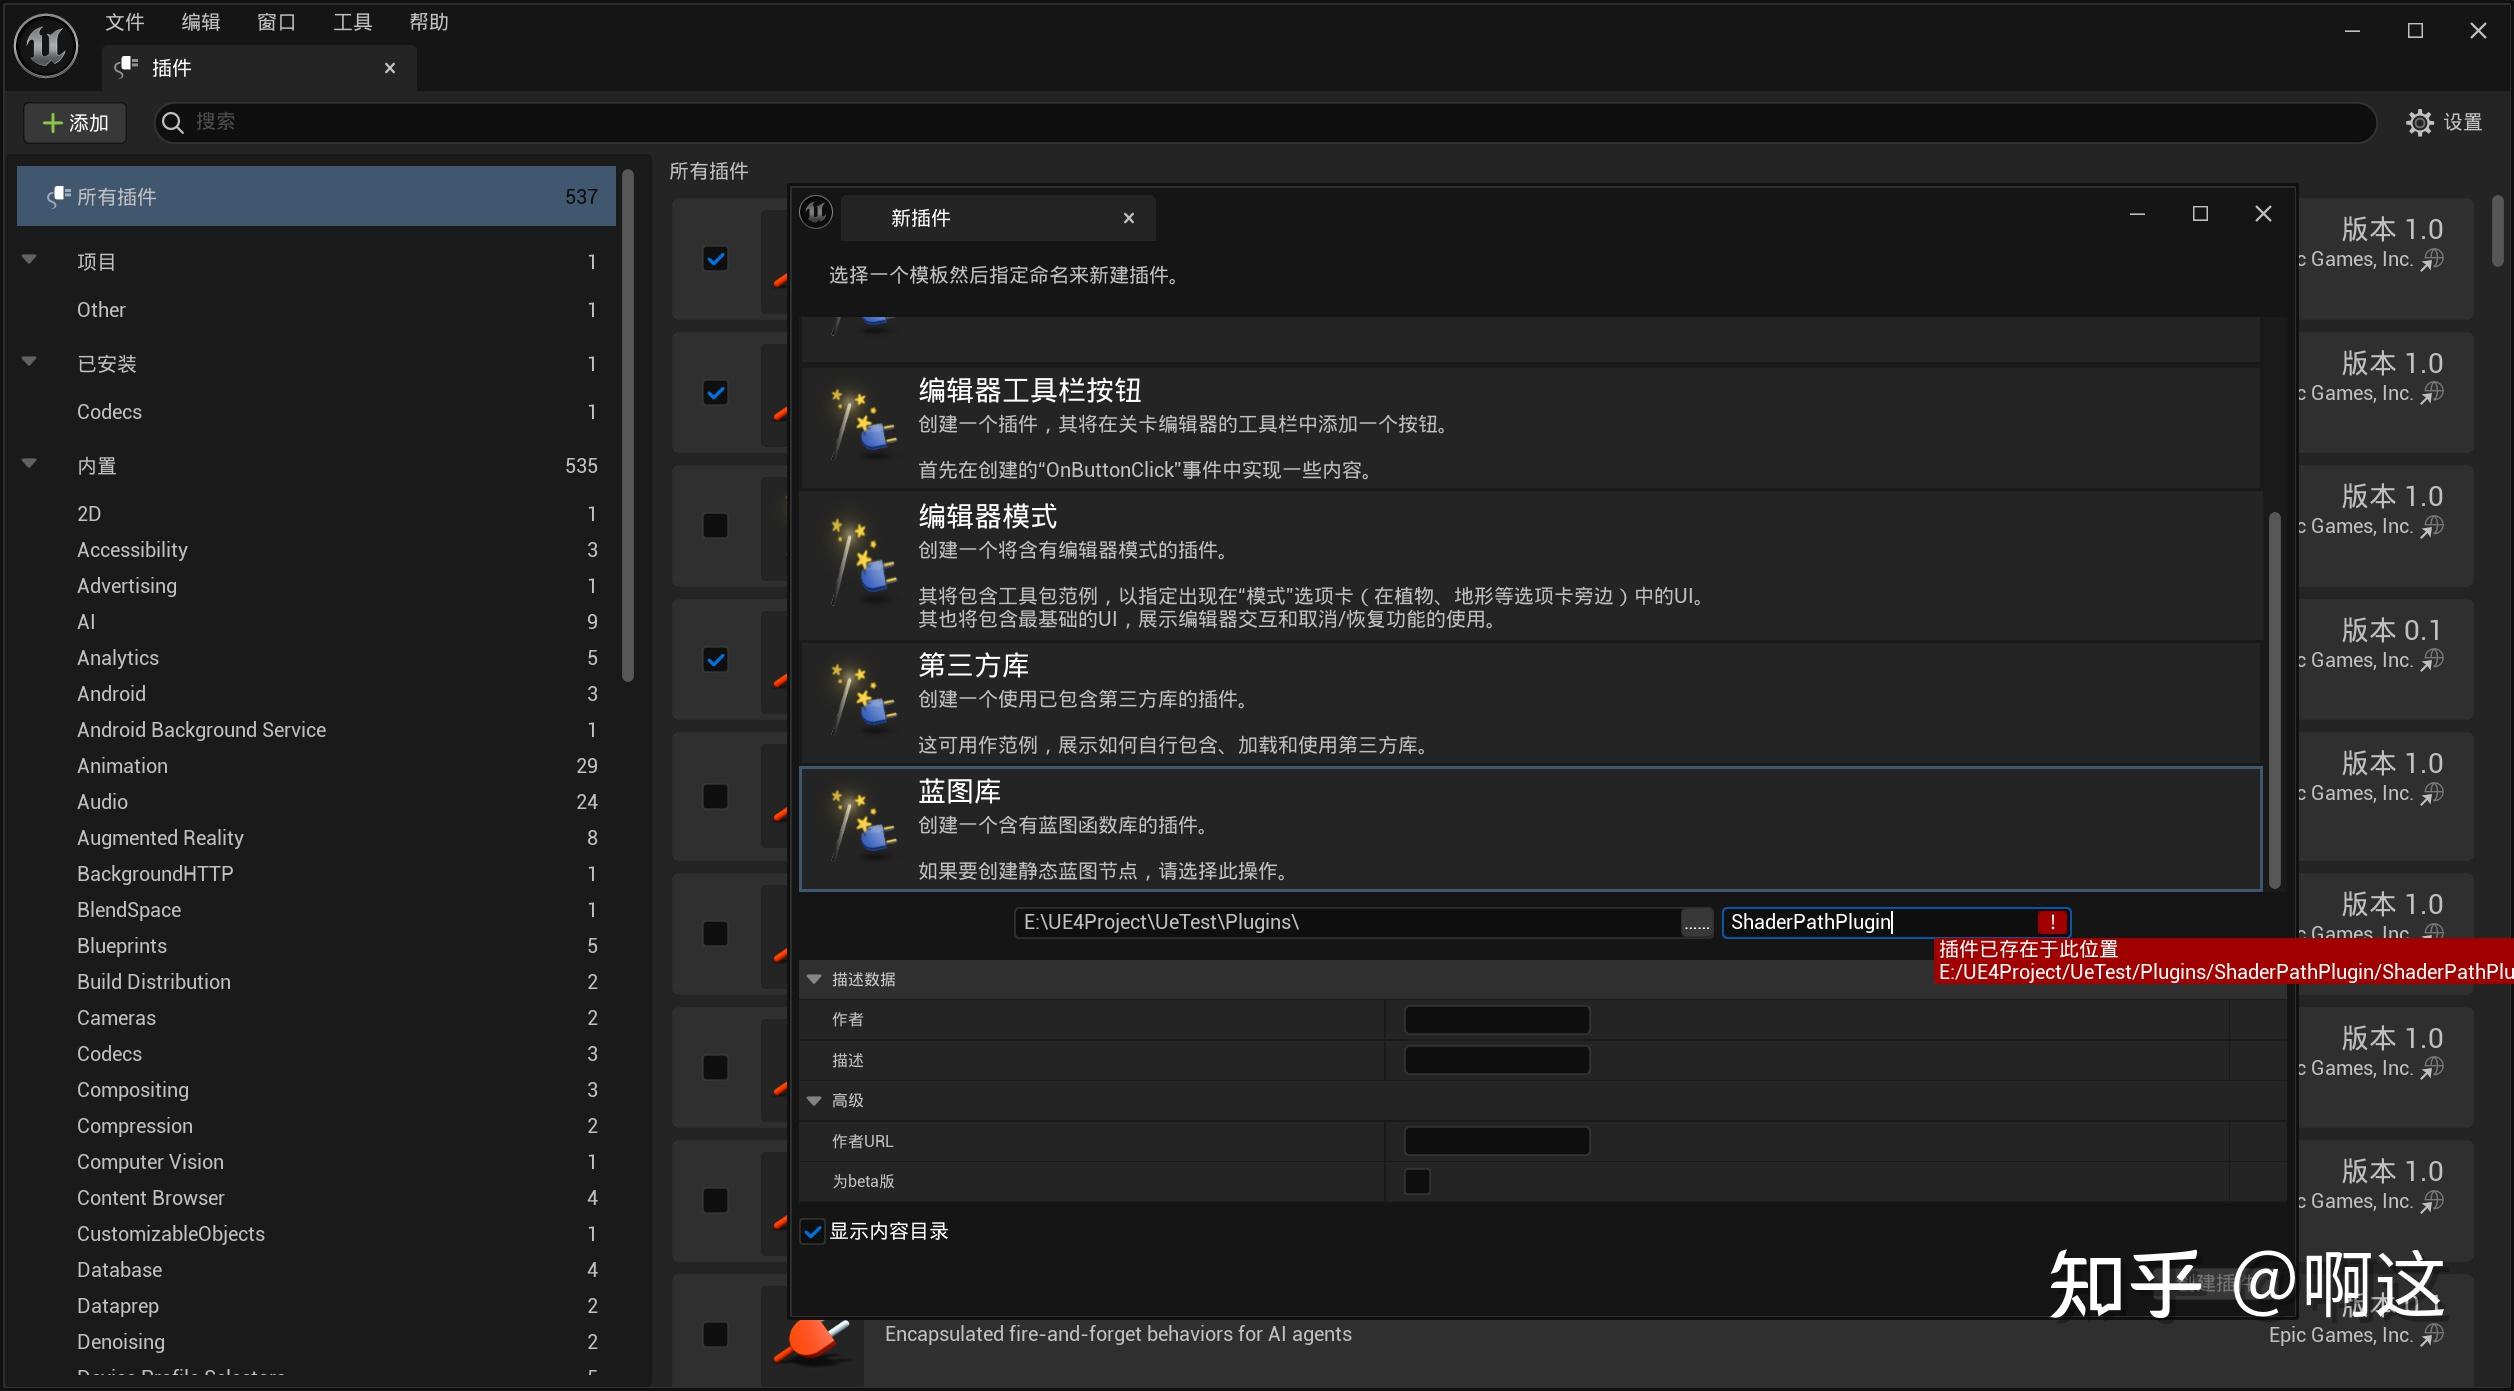Click the Unreal Engine logo
2514x1391 pixels.
pos(44,45)
